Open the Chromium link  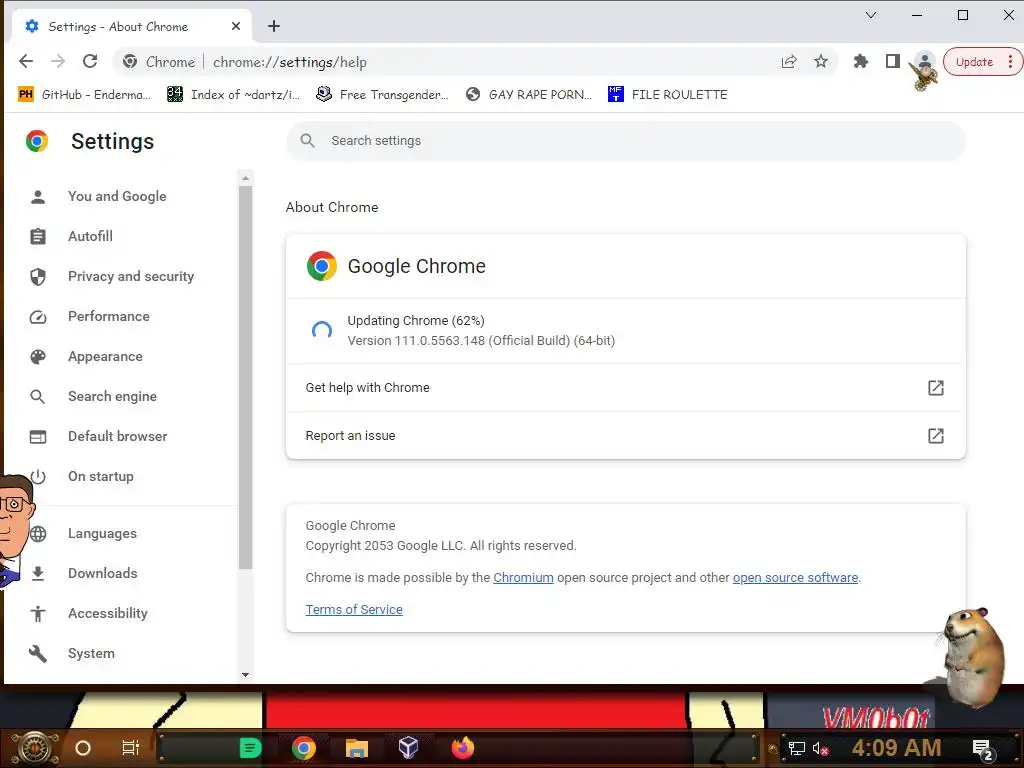click(x=523, y=578)
